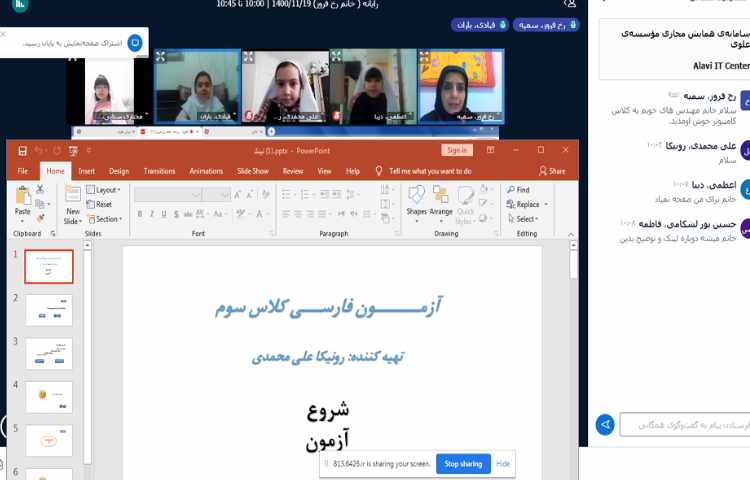The width and height of the screenshot is (750, 480).
Task: Click the fullscreen icon on teacher's video tile
Action: pos(425,57)
